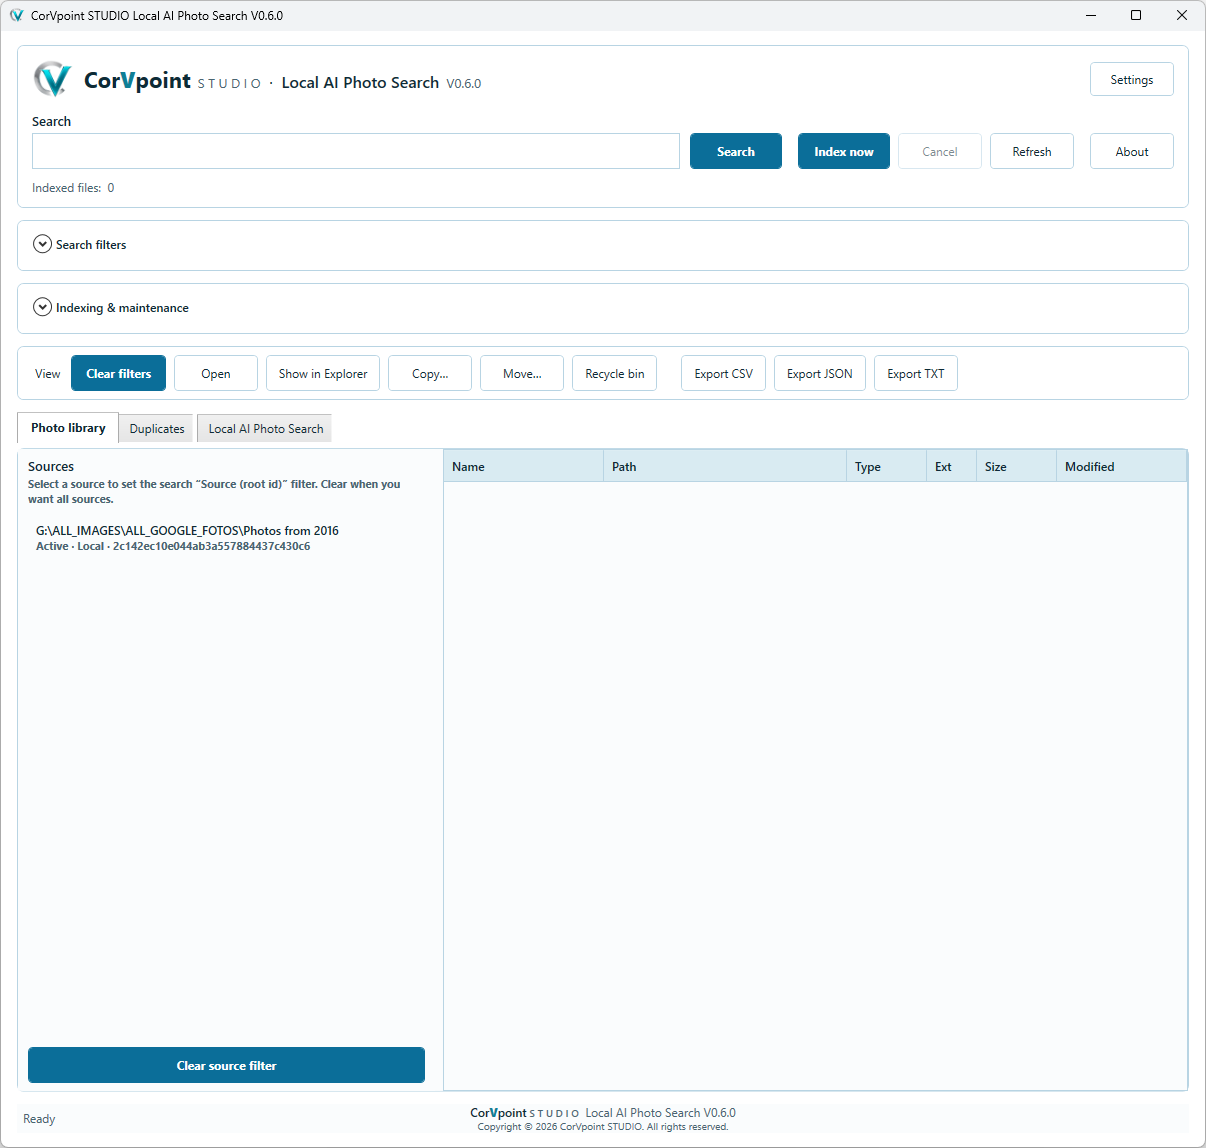Switch to the Duplicates tab

coord(157,429)
